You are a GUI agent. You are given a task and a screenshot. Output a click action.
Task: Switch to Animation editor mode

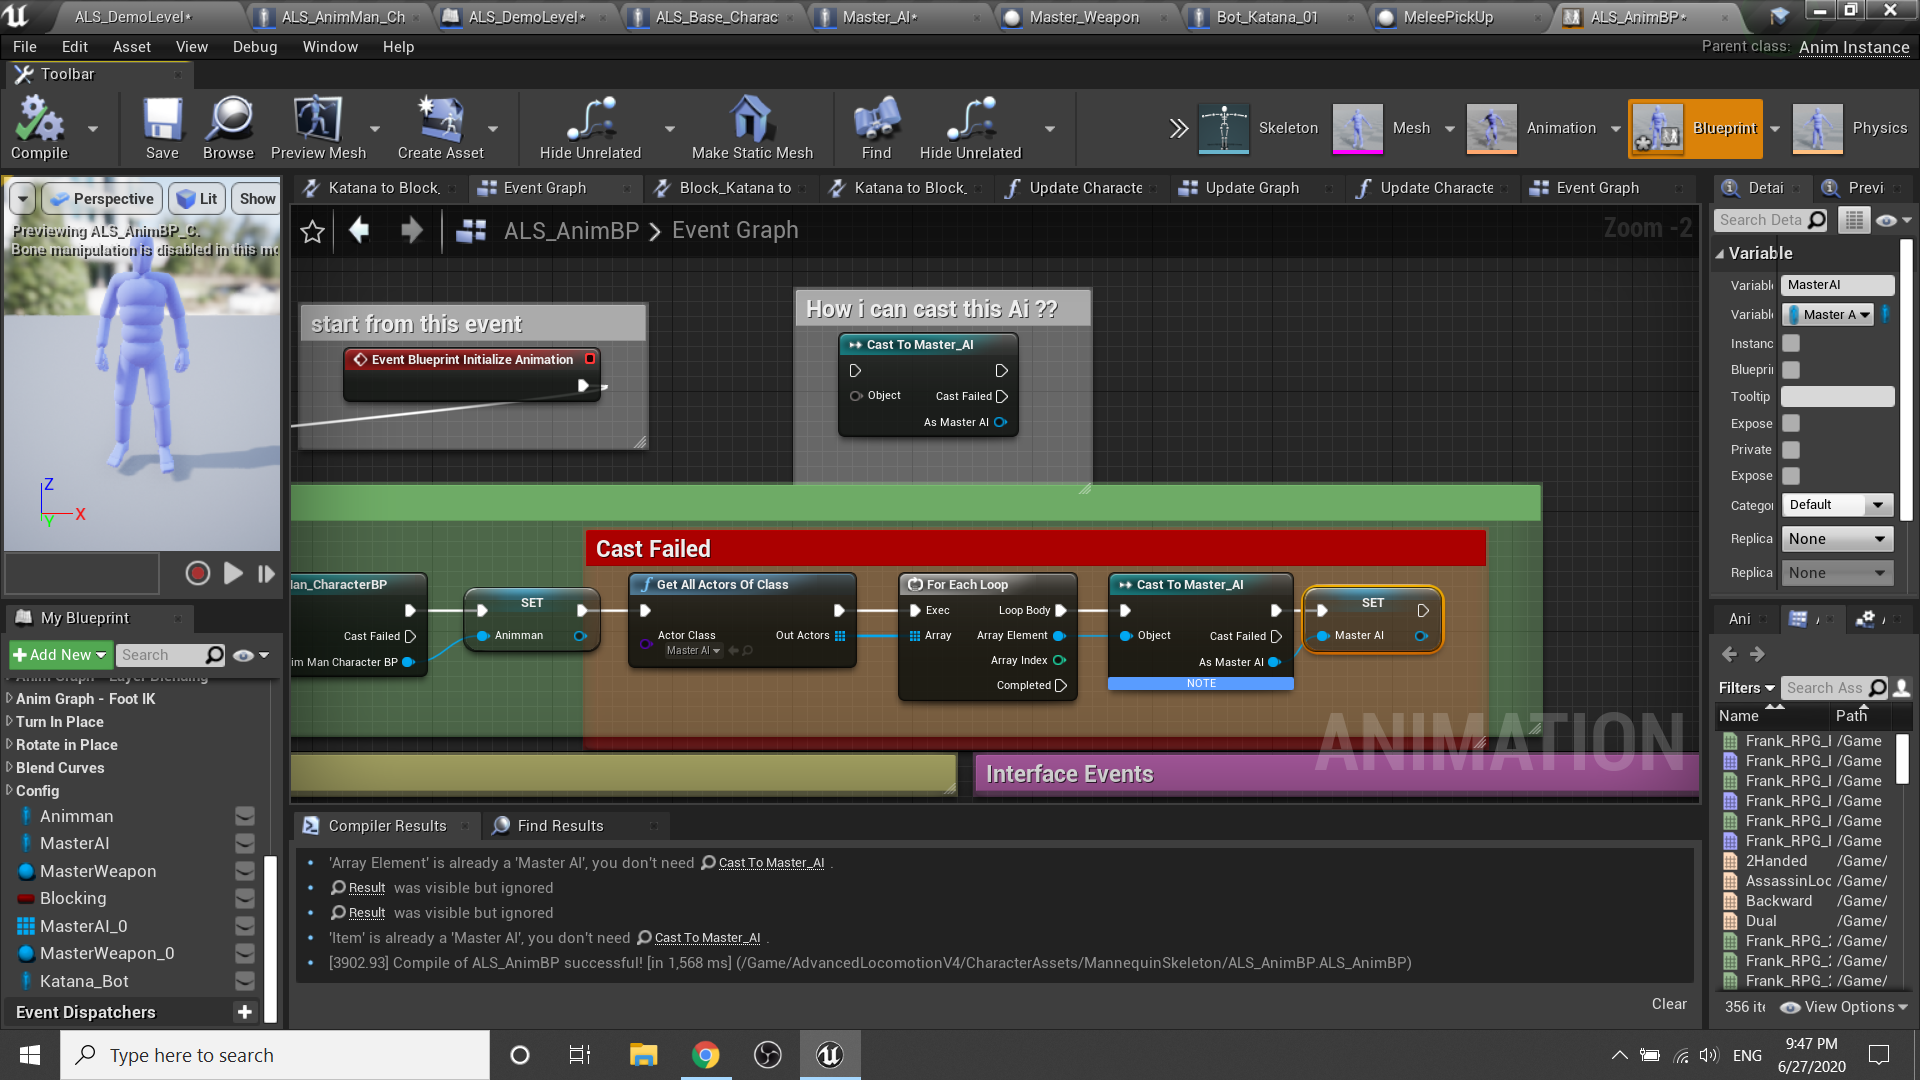click(1531, 128)
